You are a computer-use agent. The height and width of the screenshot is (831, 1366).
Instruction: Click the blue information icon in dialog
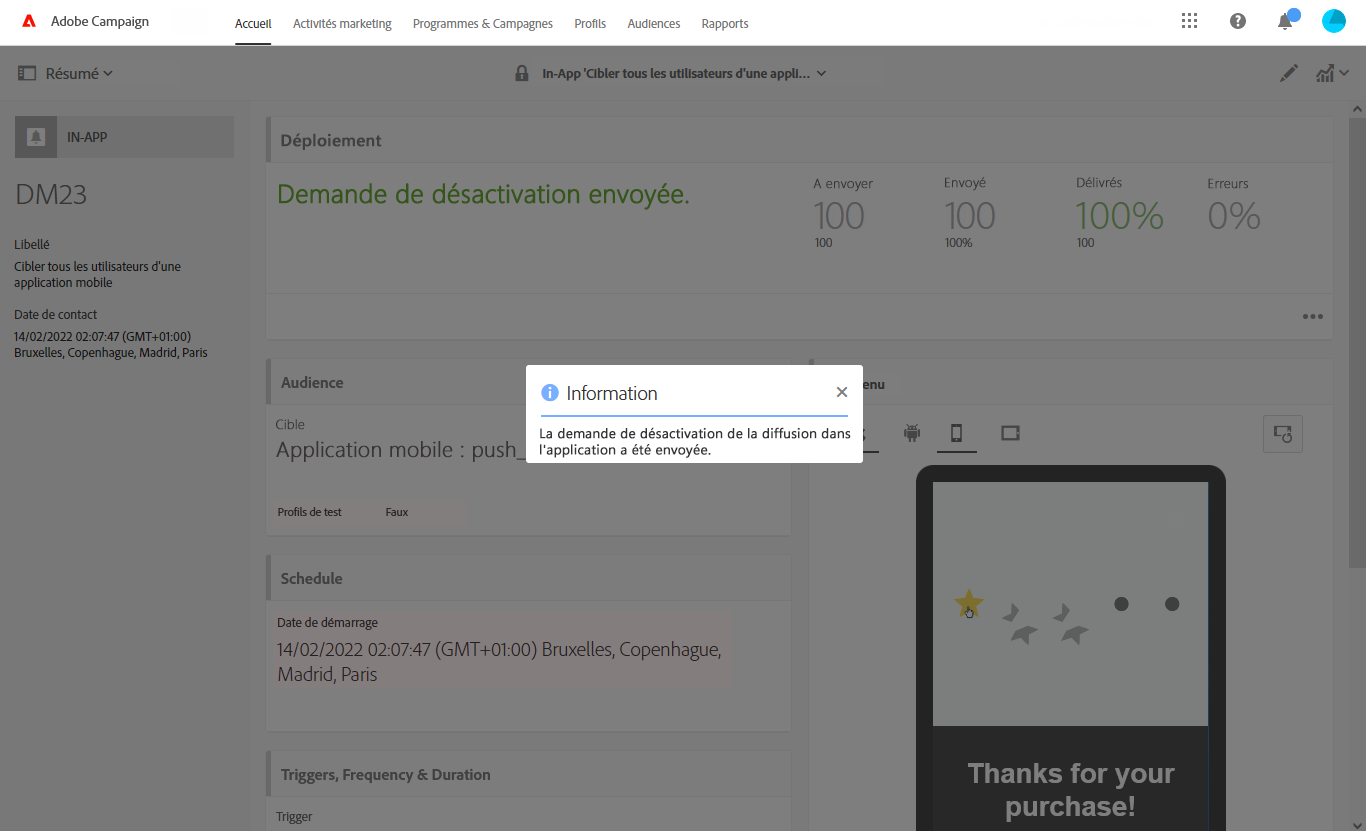tap(549, 393)
